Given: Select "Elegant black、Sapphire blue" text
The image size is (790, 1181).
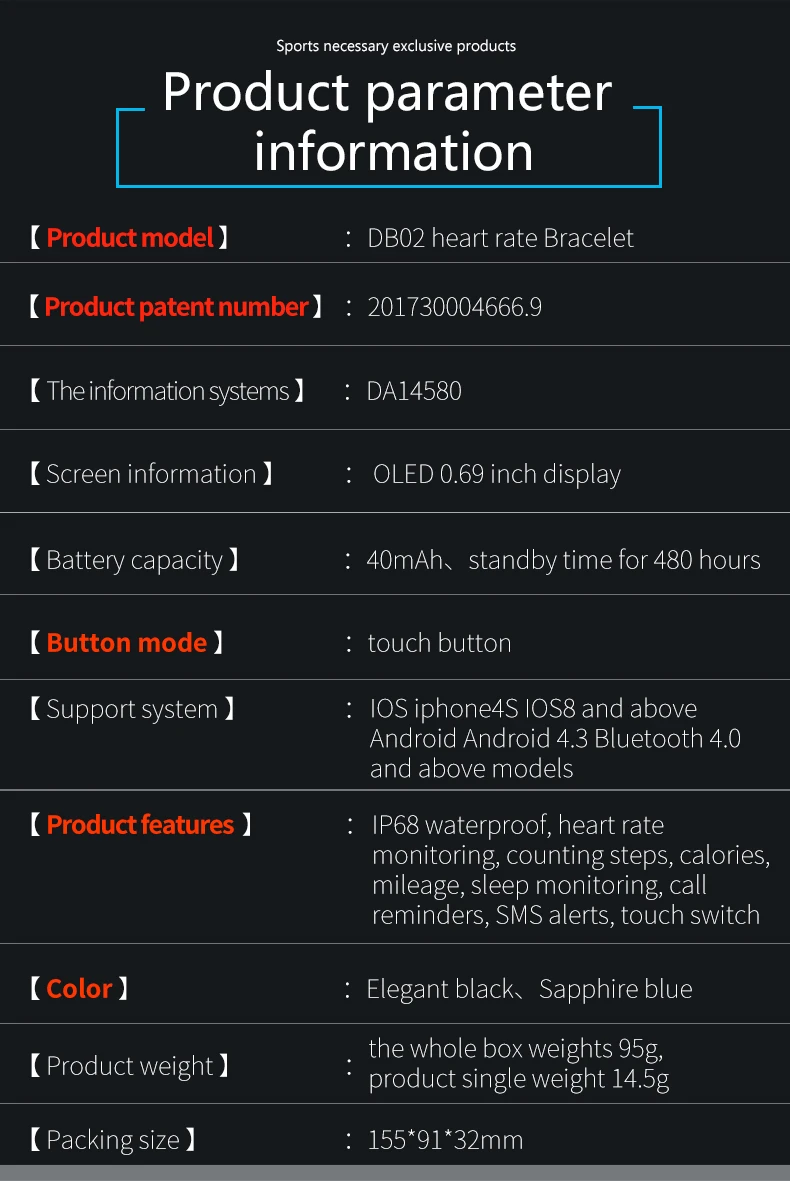Looking at the screenshot, I should point(529,989).
